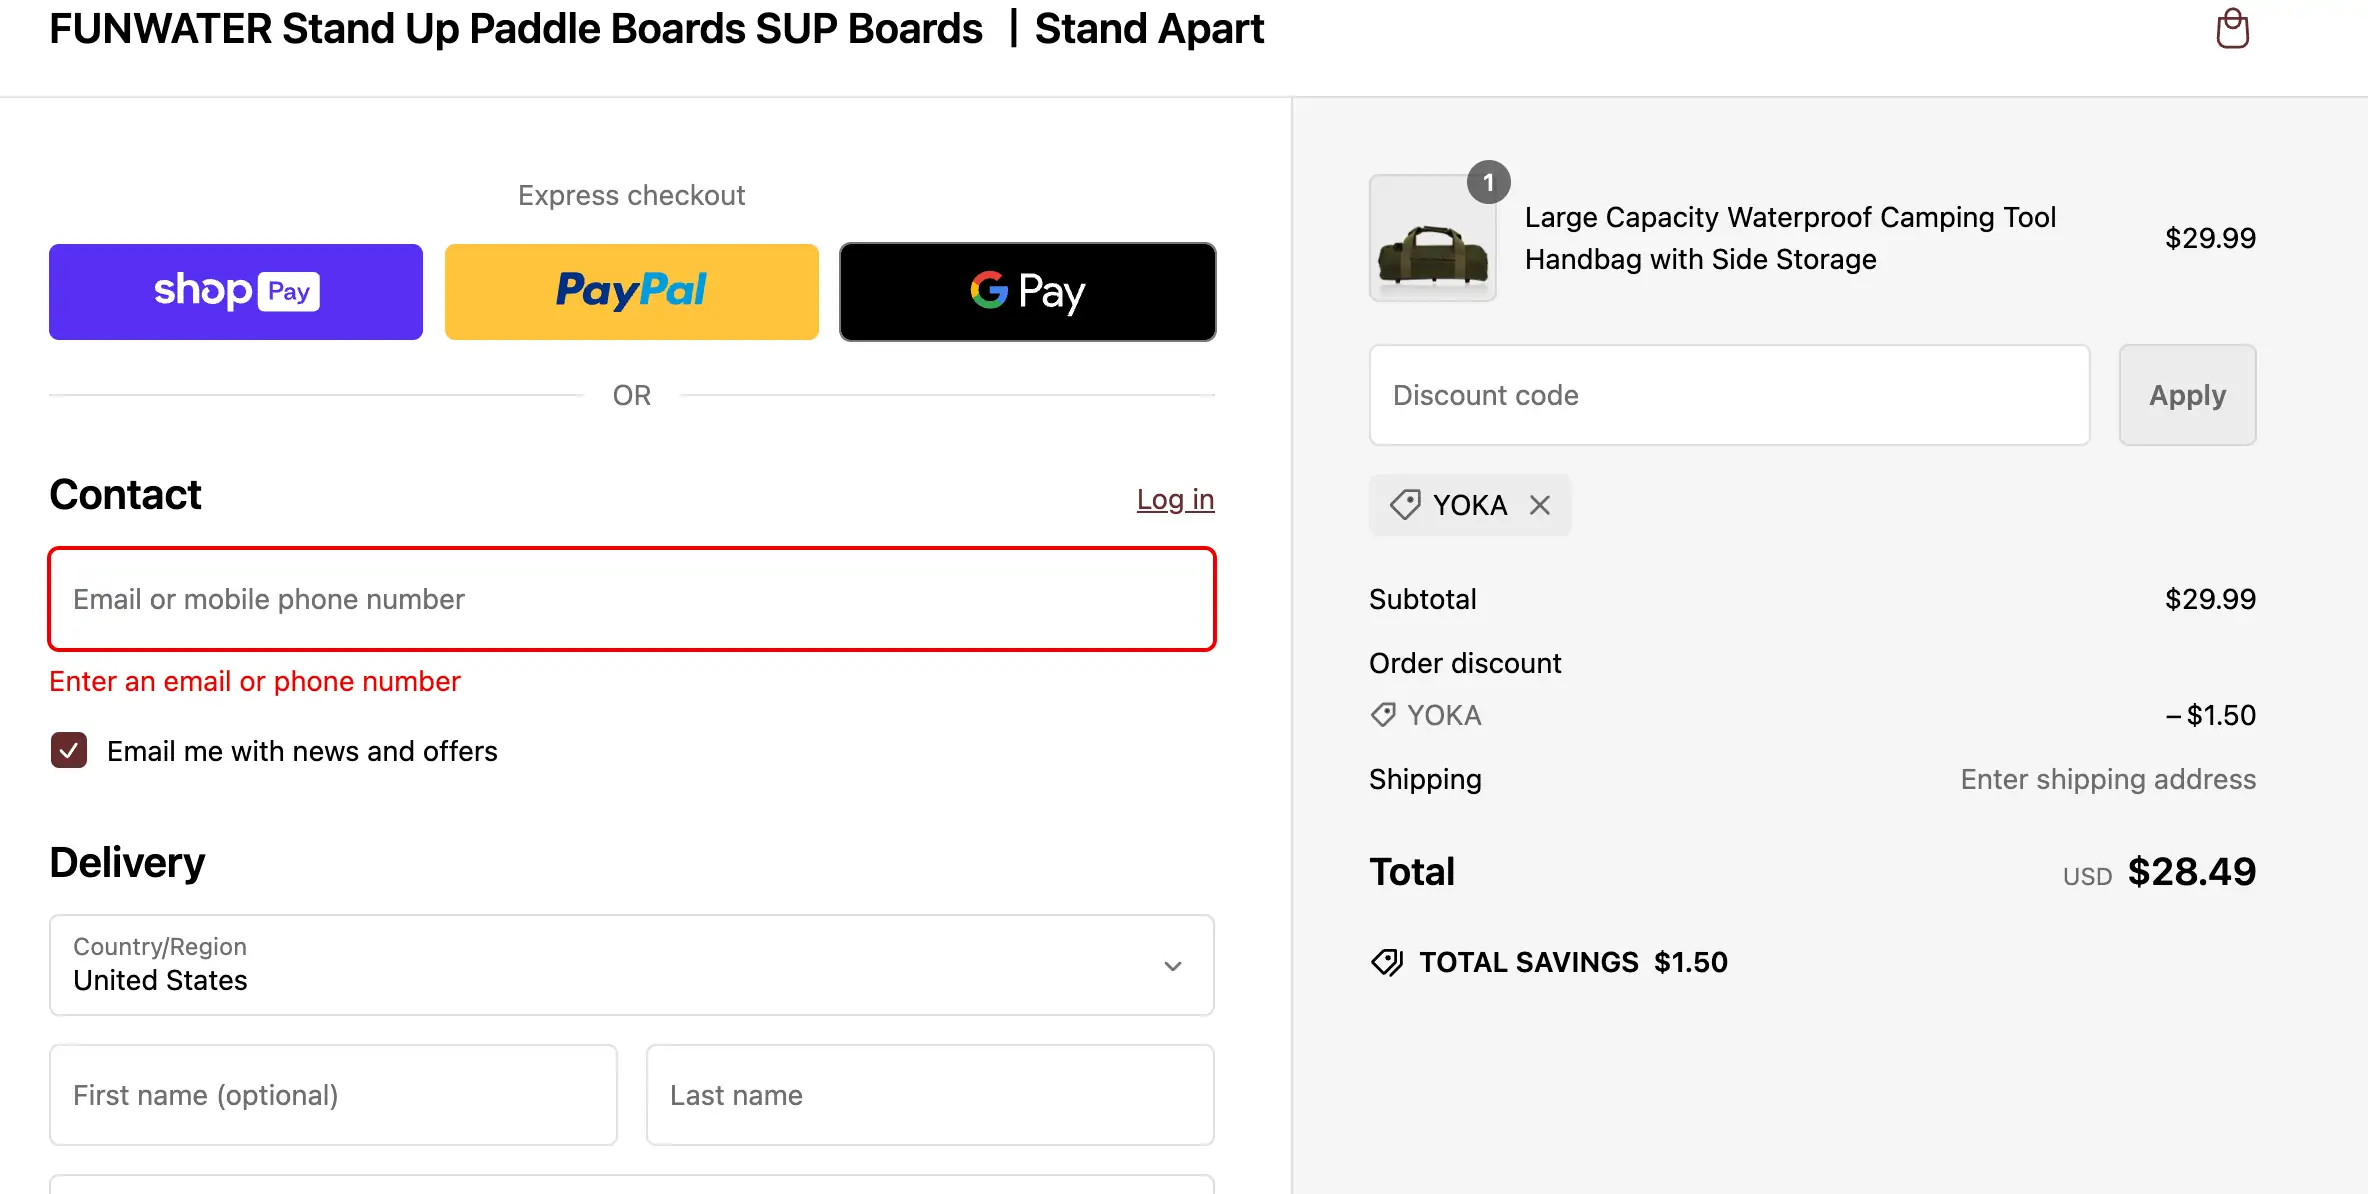Remove the YOKA discount code tag
2368x1194 pixels.
click(1540, 505)
